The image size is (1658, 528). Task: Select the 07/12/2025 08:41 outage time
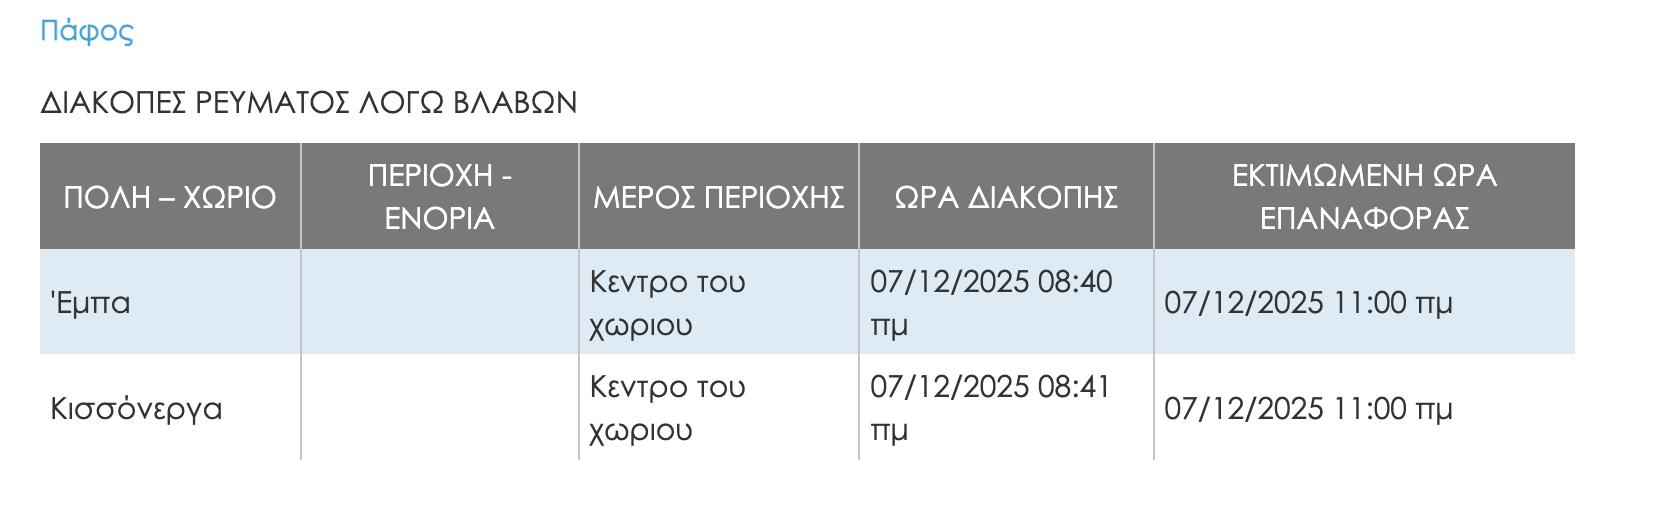[990, 387]
